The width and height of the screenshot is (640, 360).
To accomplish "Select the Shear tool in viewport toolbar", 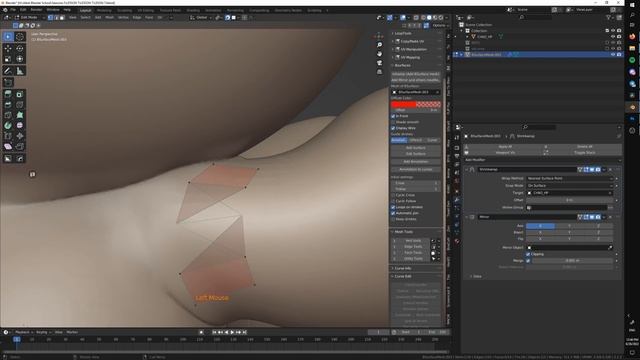I will pyautogui.click(x=8, y=147).
